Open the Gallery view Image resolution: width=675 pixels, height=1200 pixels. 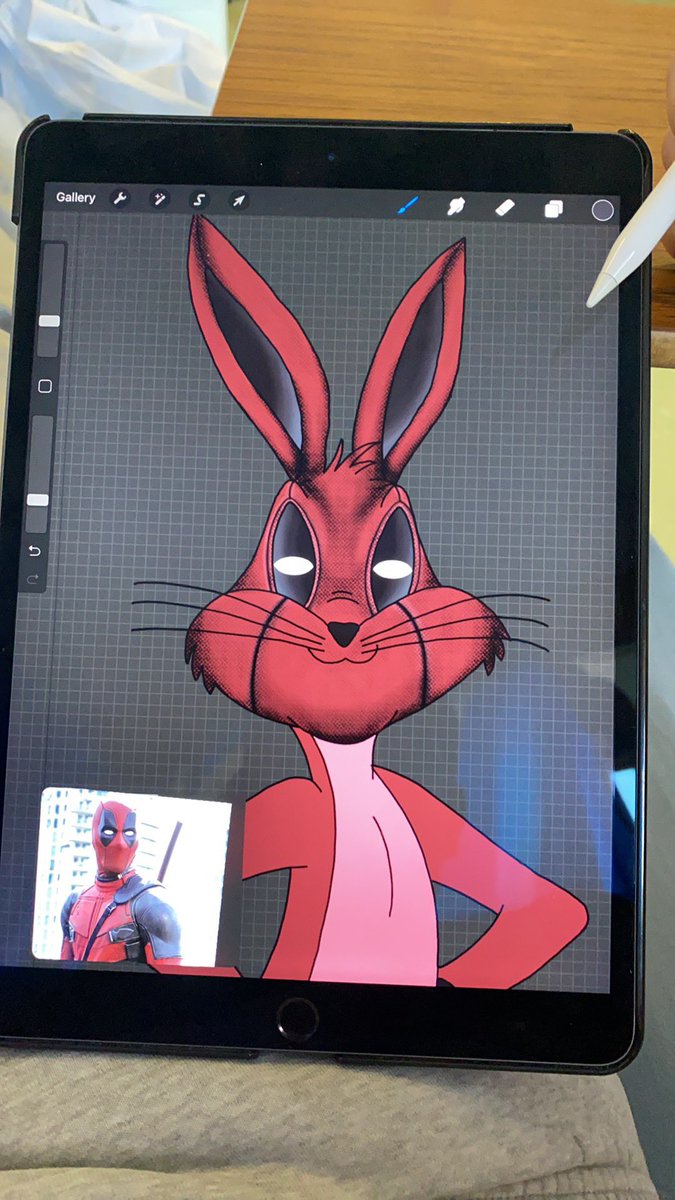76,198
